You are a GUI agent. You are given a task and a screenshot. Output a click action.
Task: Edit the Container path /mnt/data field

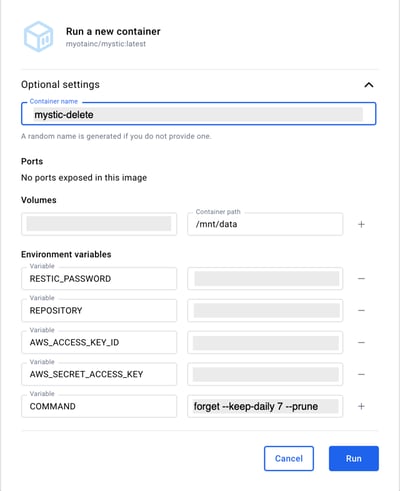click(265, 224)
